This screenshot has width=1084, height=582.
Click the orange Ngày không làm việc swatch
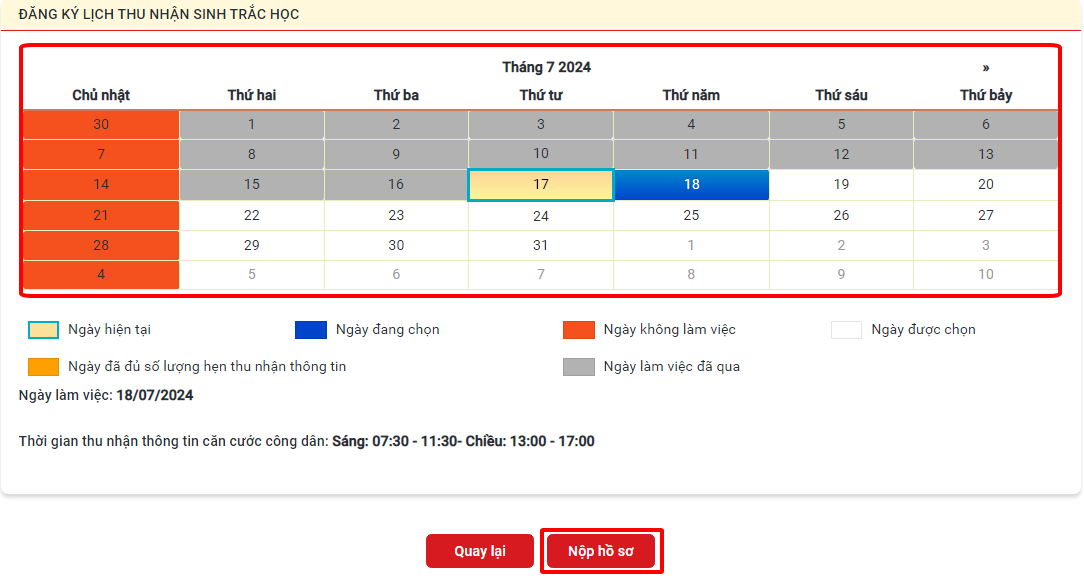tap(579, 330)
